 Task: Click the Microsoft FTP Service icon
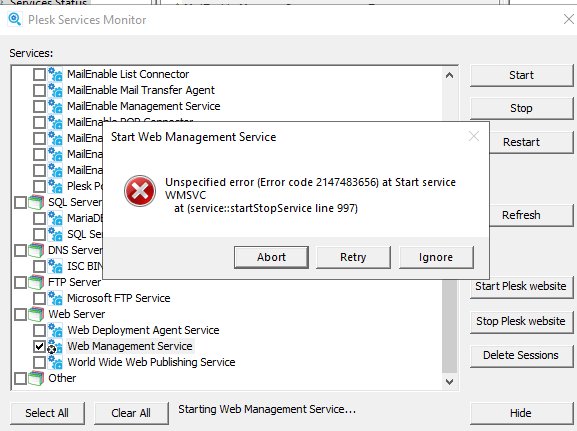pos(55,298)
